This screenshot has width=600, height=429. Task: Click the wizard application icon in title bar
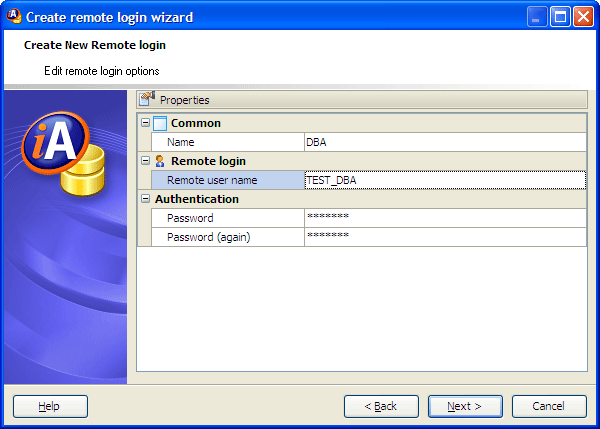pyautogui.click(x=13, y=16)
